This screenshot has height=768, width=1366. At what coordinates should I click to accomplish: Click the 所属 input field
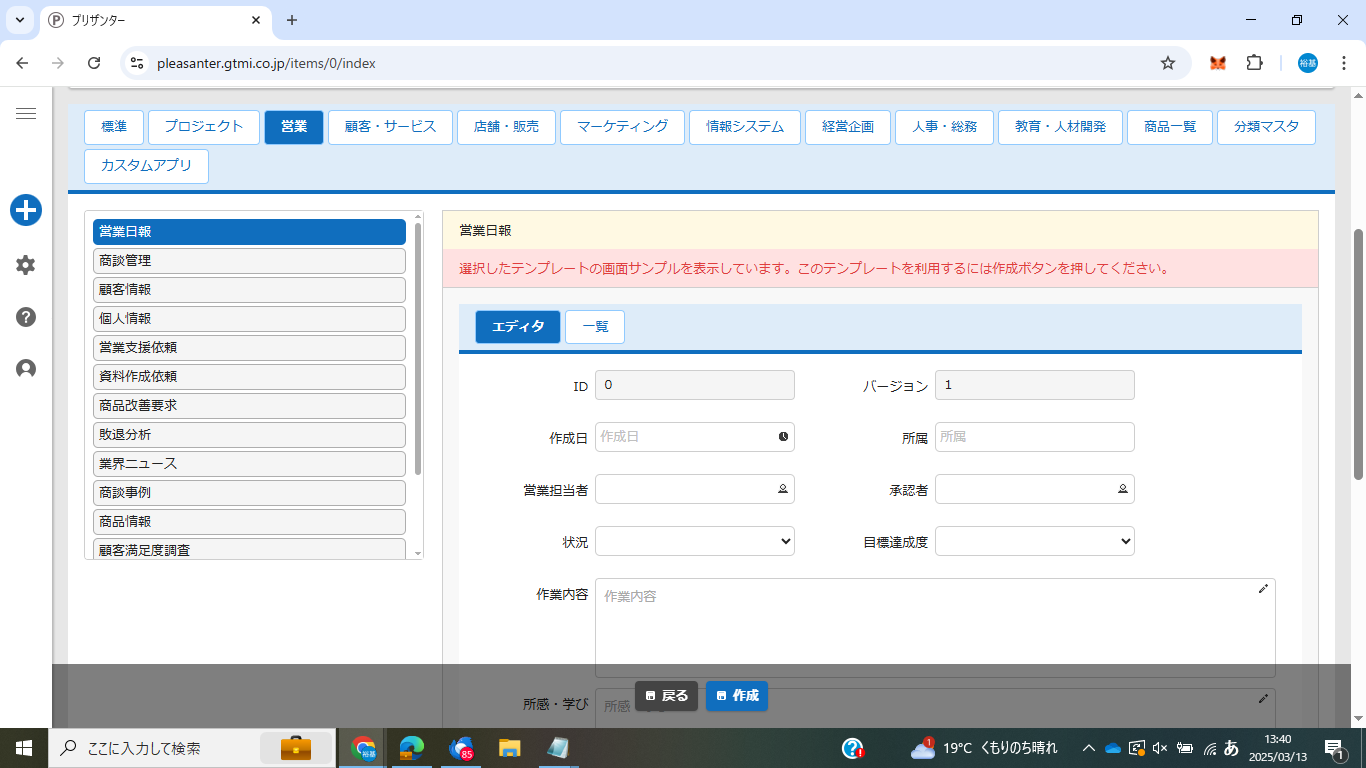click(1035, 437)
